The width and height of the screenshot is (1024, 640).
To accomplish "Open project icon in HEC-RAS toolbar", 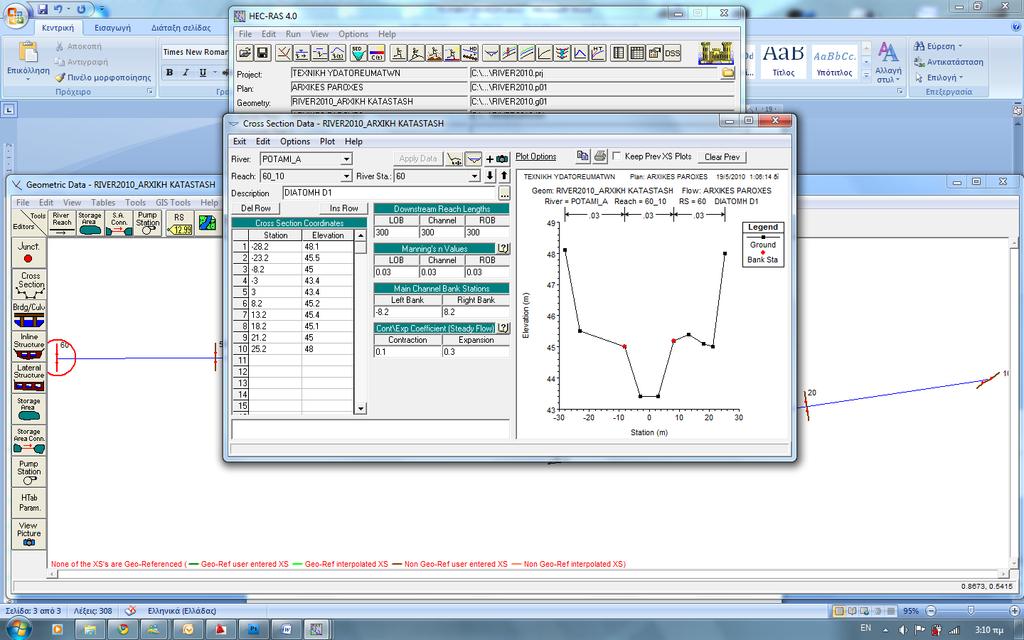I will (x=244, y=53).
